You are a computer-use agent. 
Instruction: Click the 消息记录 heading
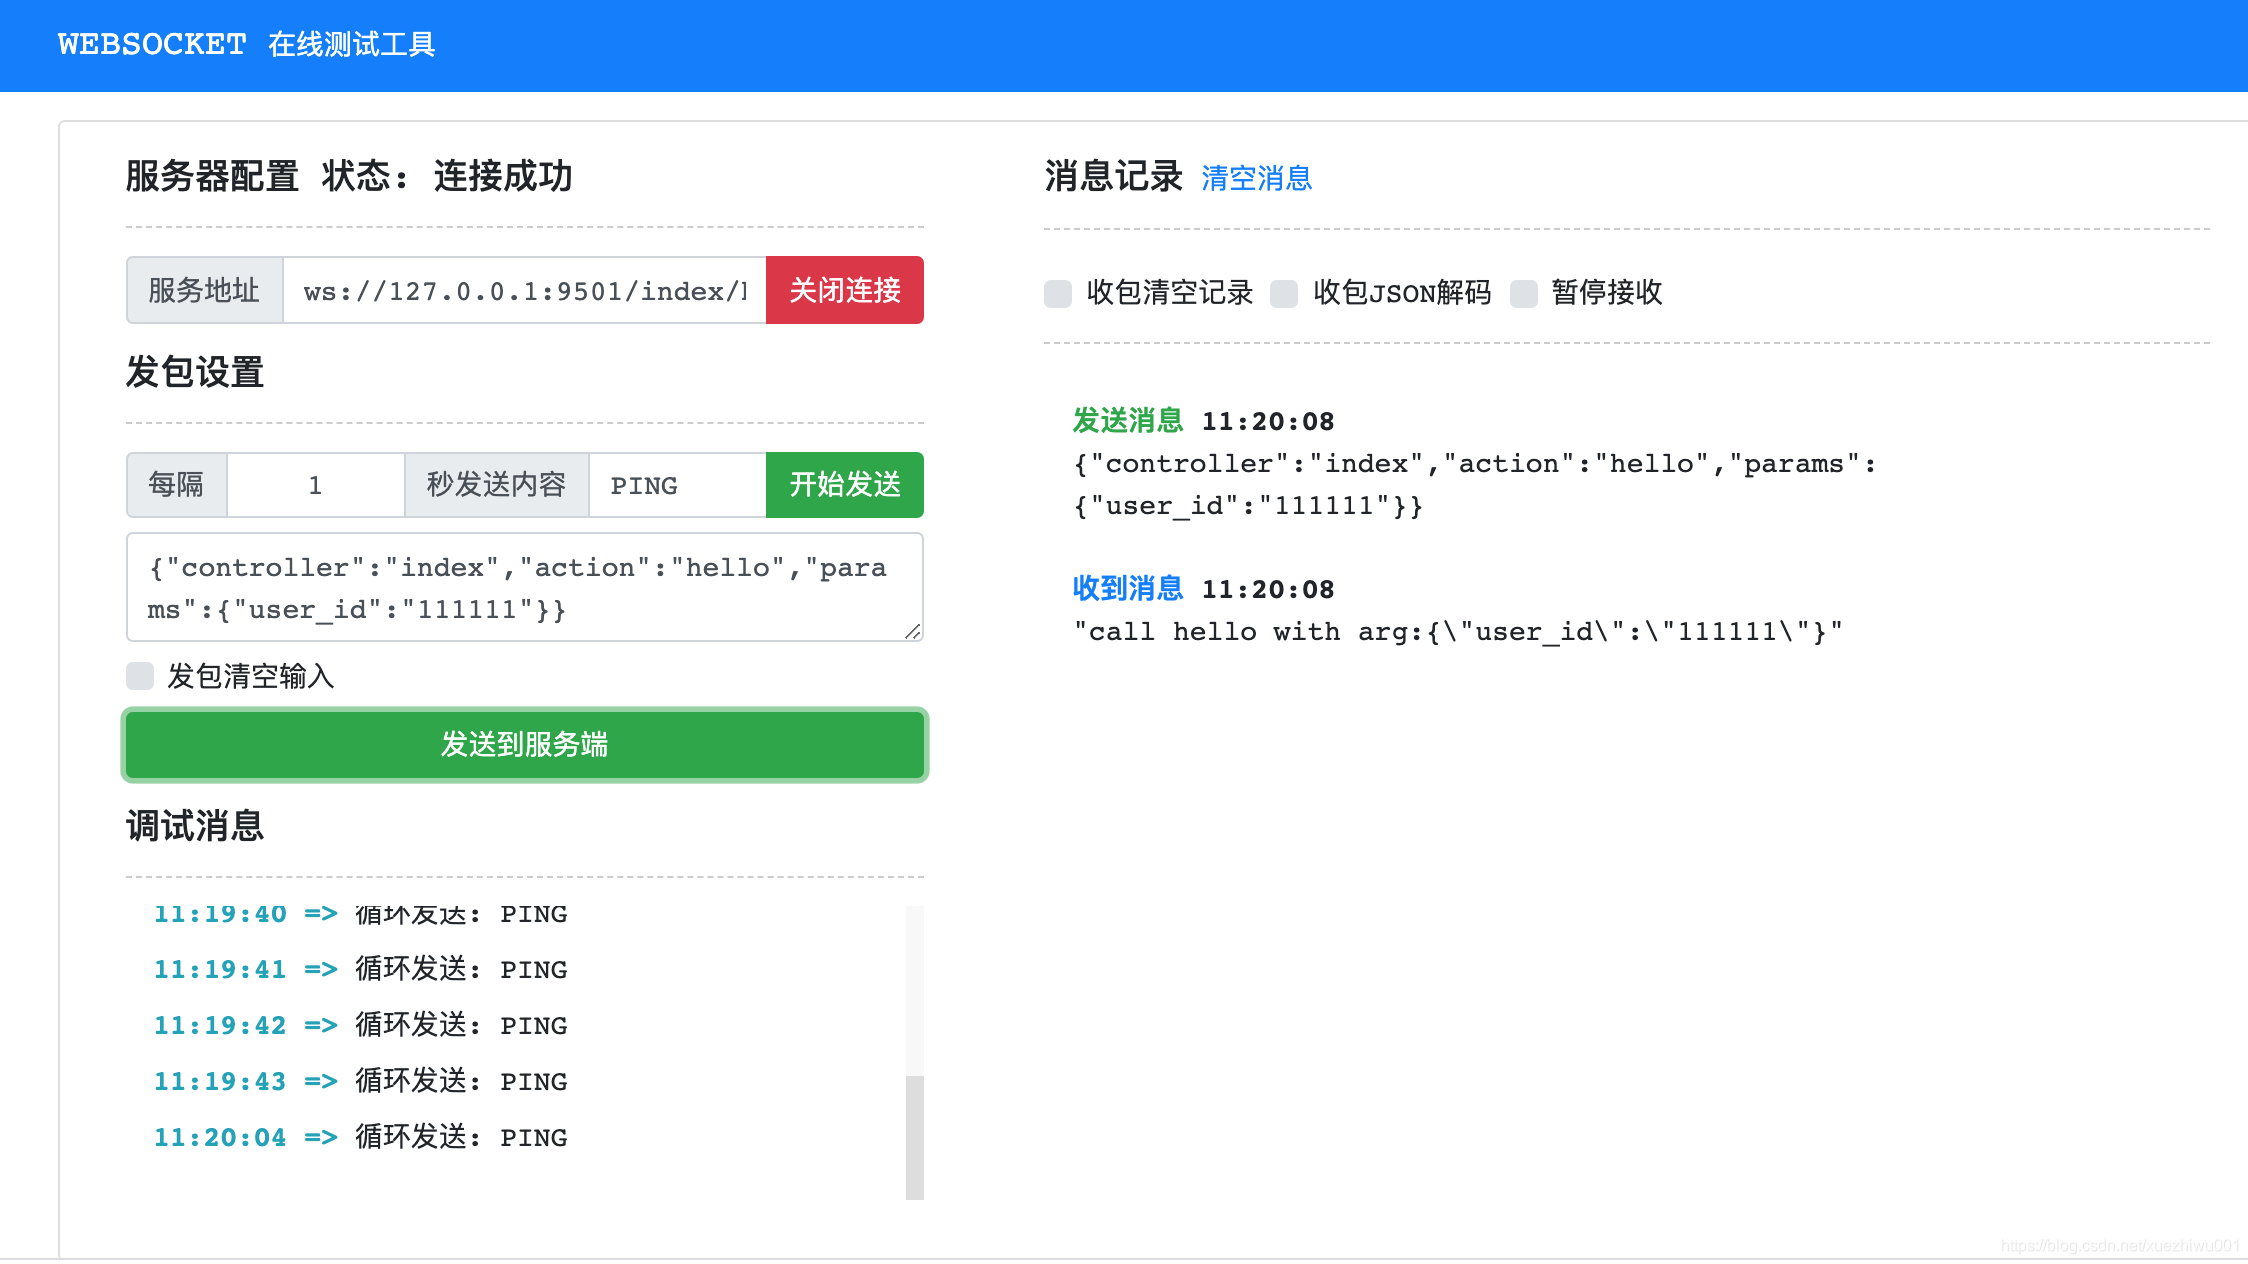(x=1114, y=176)
